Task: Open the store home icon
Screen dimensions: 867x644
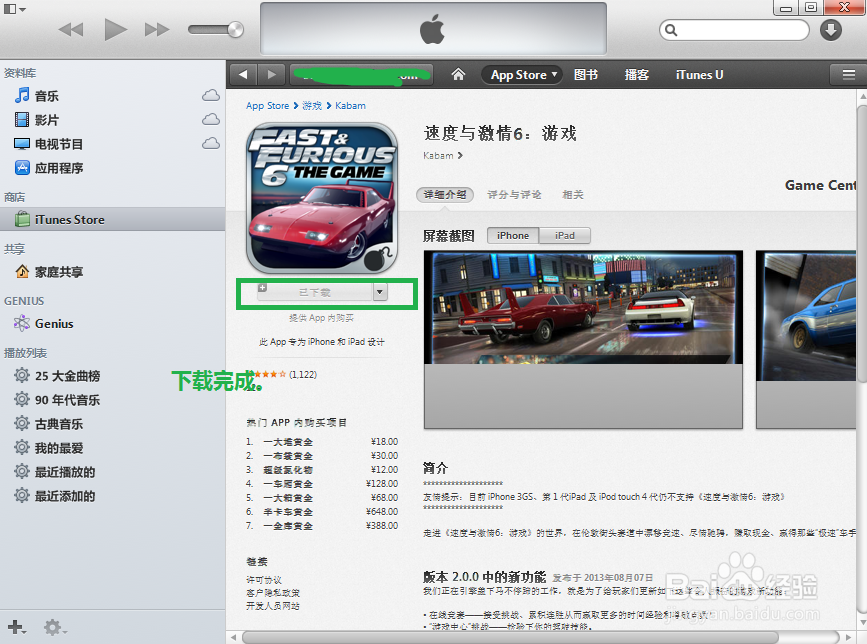Action: click(458, 74)
